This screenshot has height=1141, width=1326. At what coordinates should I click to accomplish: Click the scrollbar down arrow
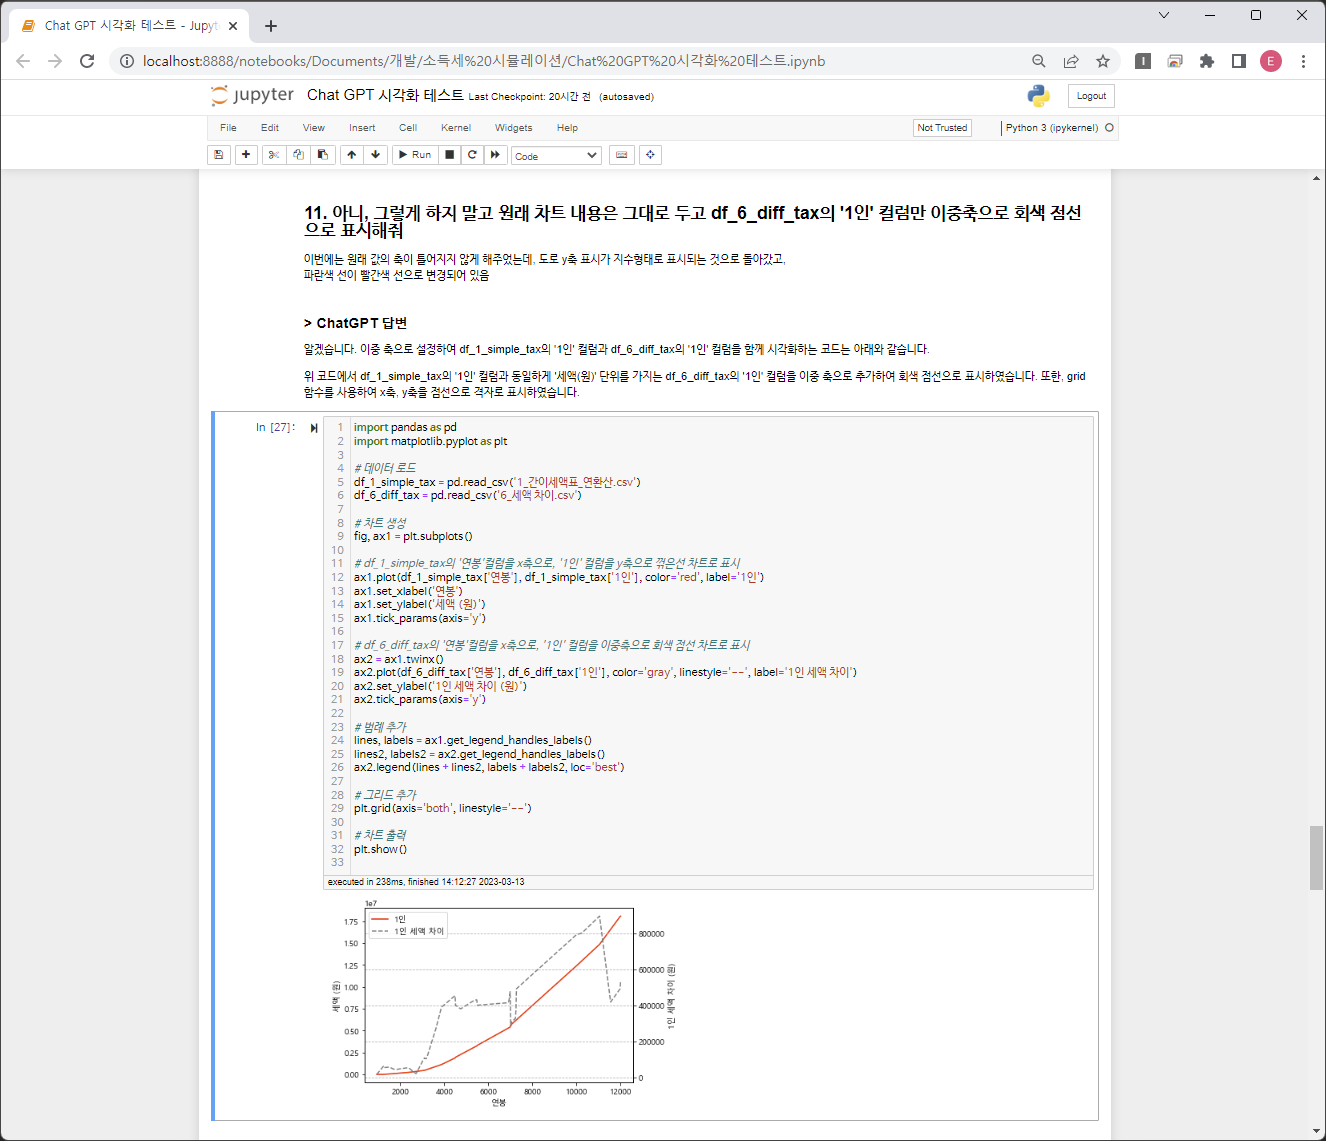coord(1316,1131)
